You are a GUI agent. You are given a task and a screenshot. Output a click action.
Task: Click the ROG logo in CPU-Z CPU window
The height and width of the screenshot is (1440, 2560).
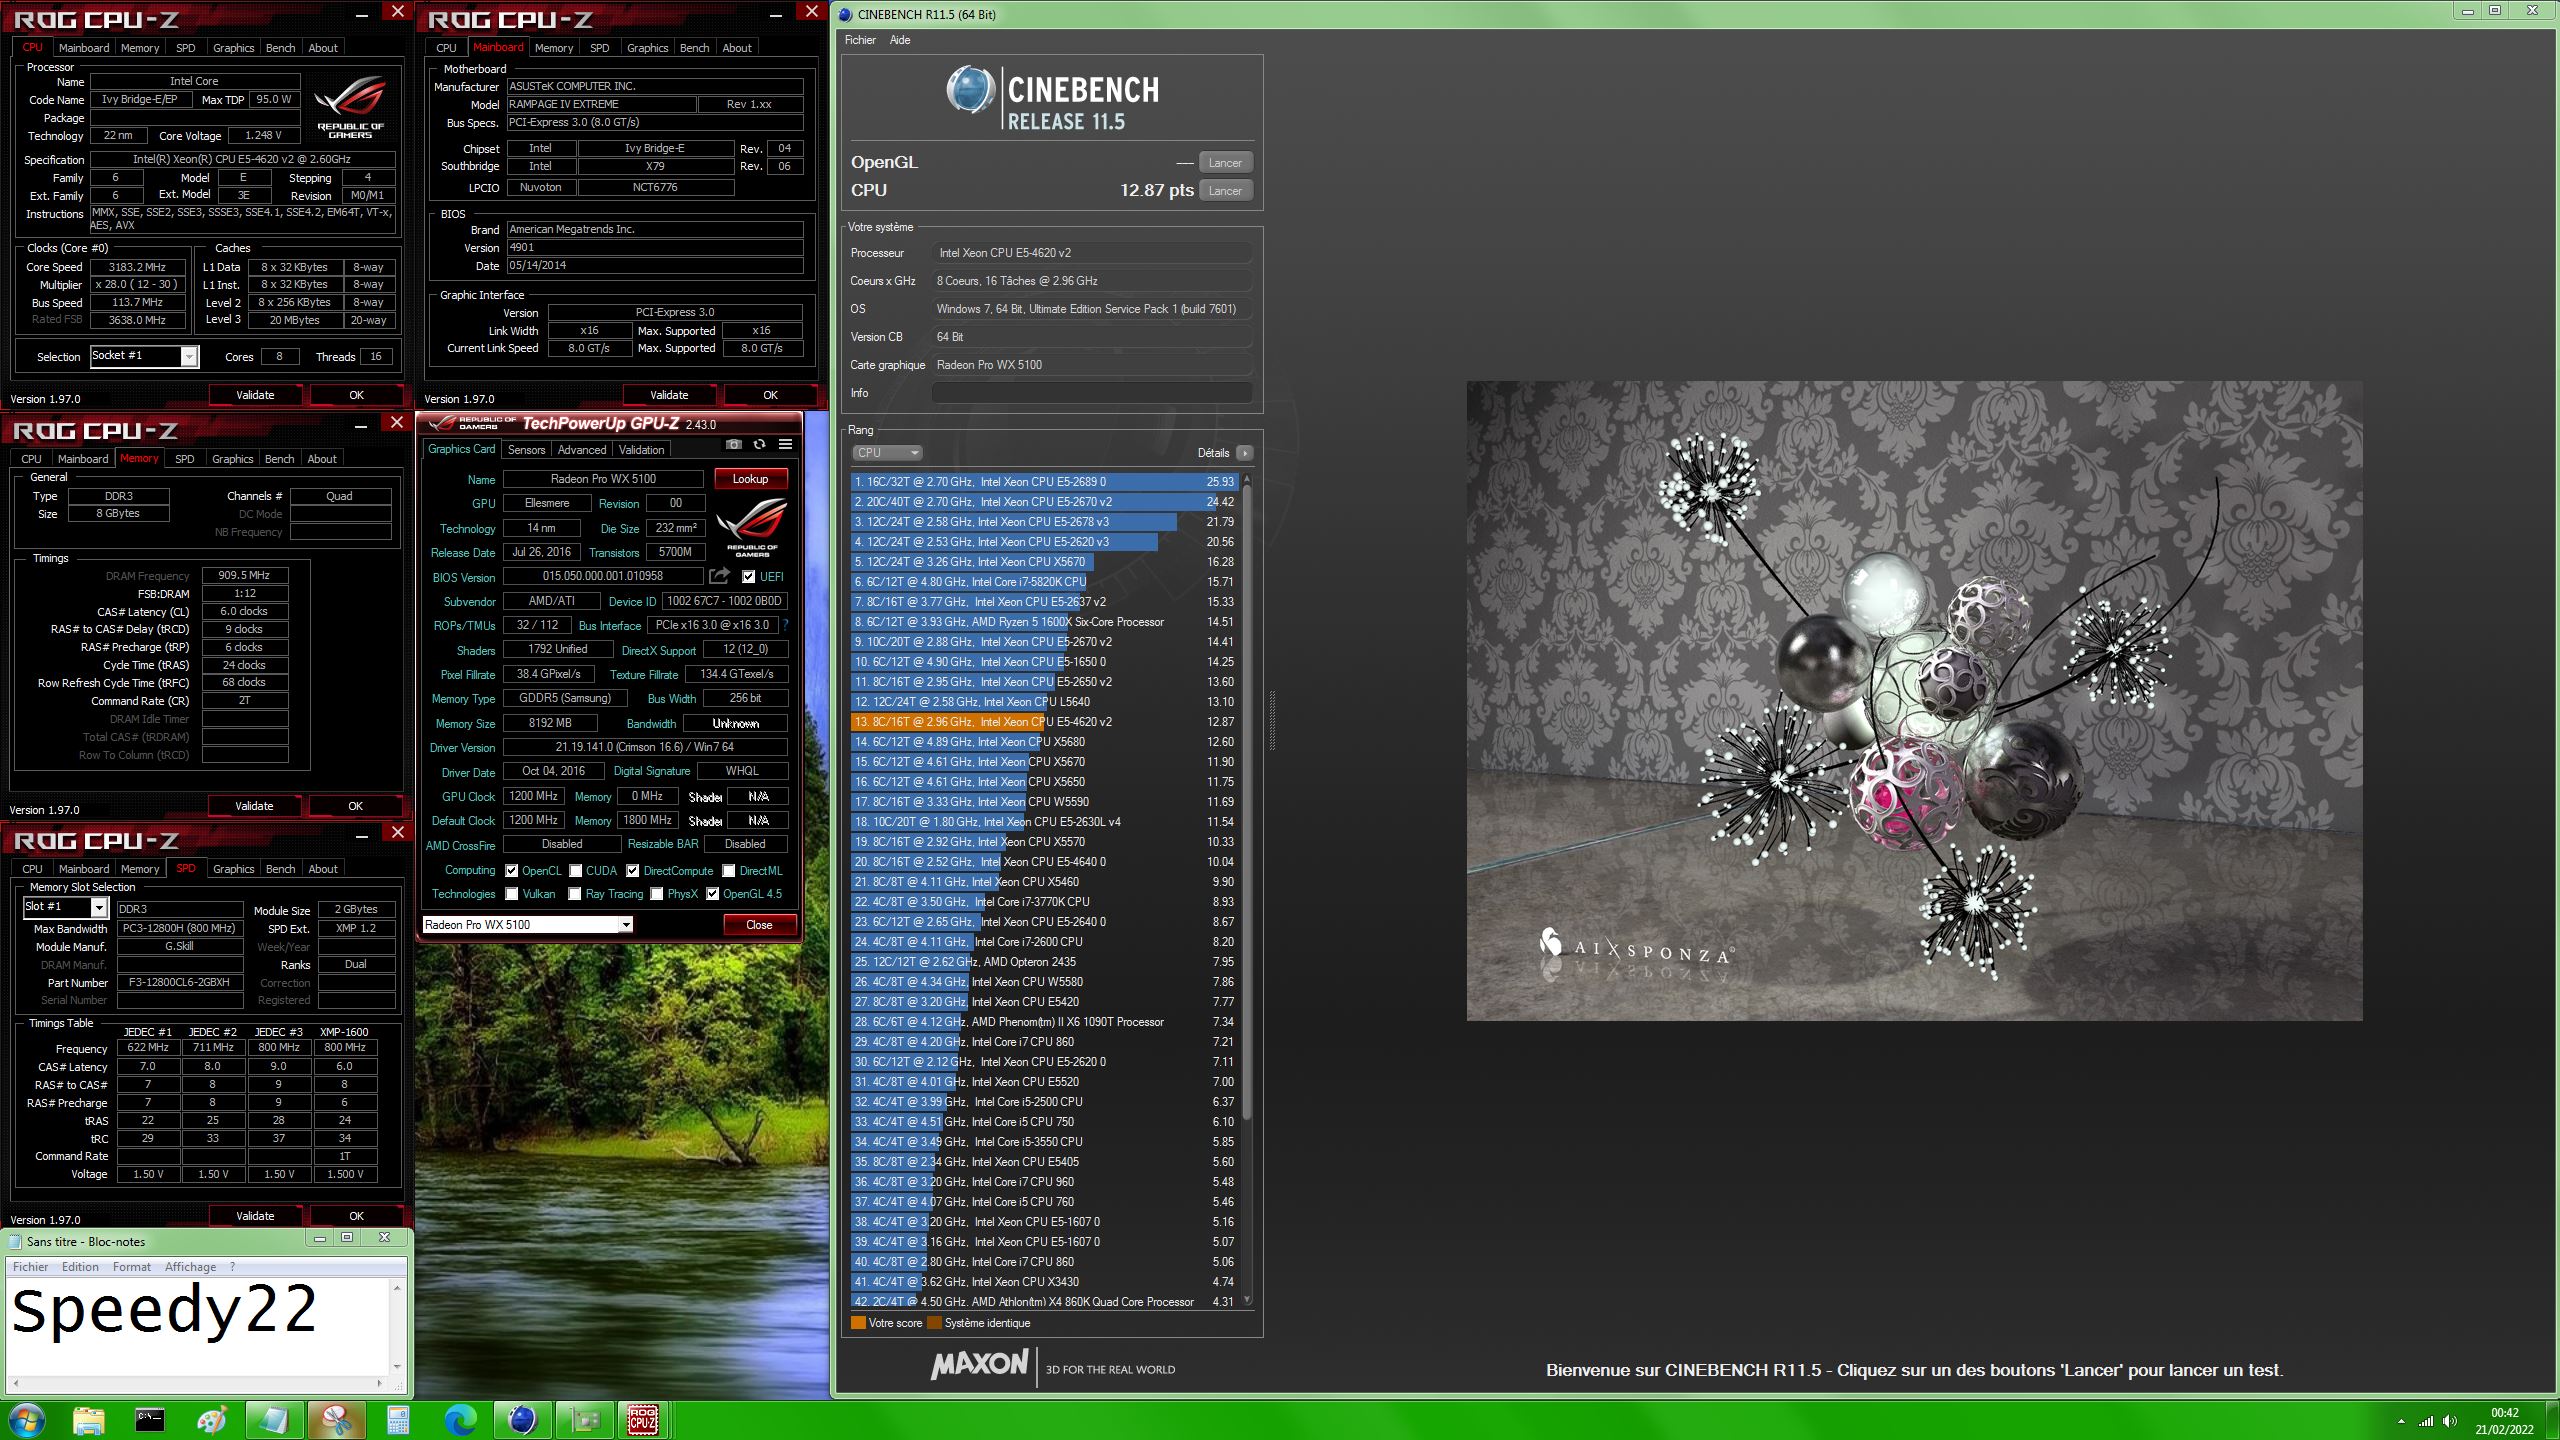point(350,107)
